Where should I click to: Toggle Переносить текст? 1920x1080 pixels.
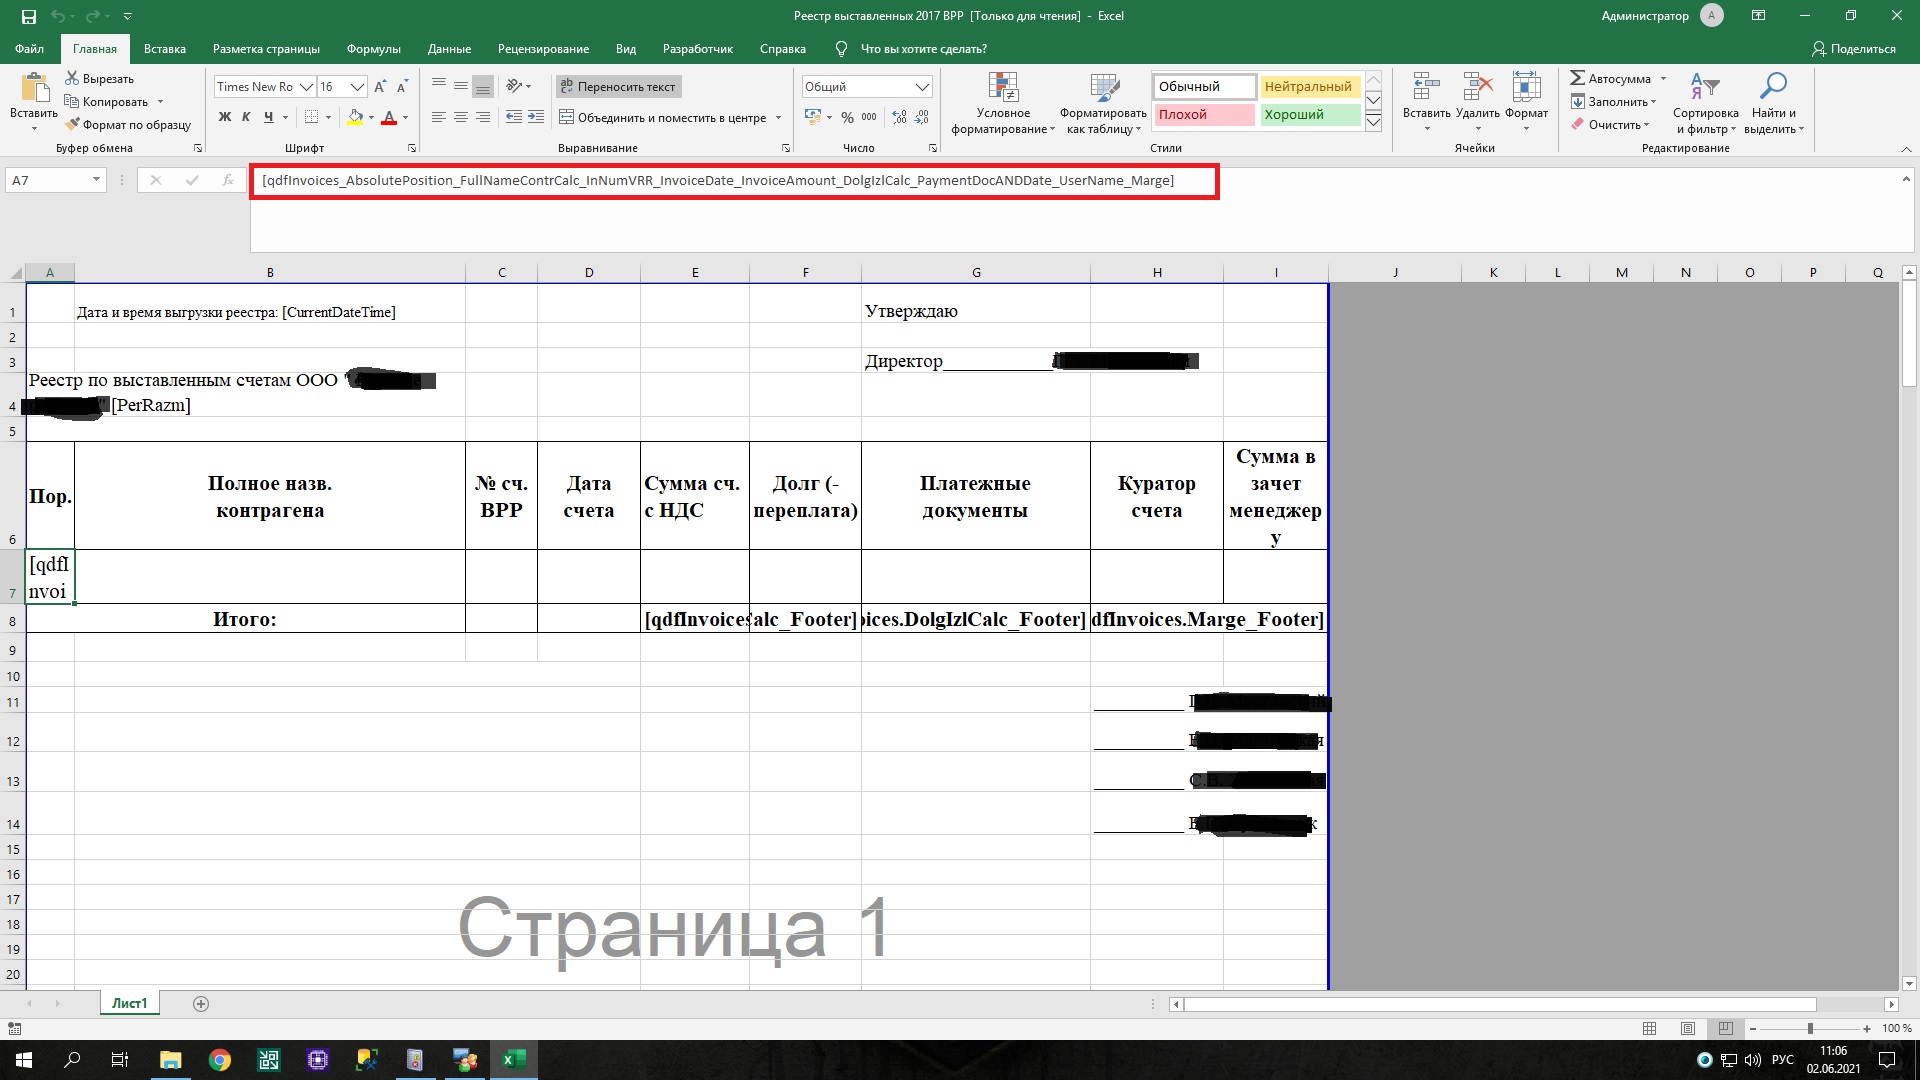tap(618, 87)
